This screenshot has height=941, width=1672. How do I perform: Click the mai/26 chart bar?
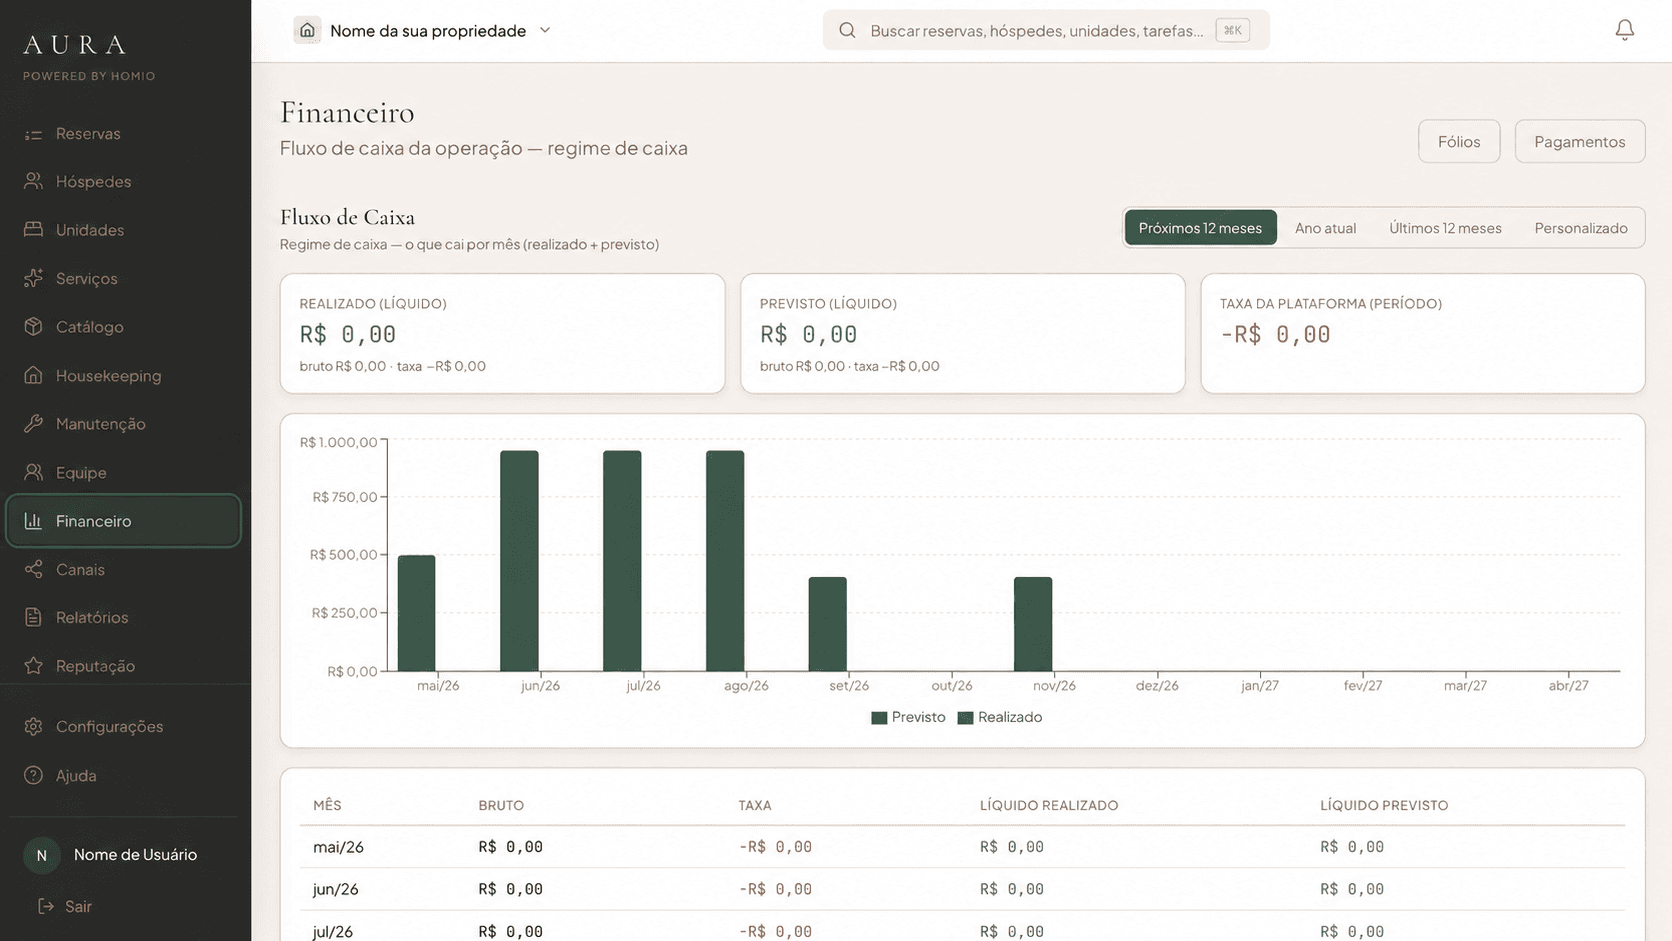click(416, 613)
